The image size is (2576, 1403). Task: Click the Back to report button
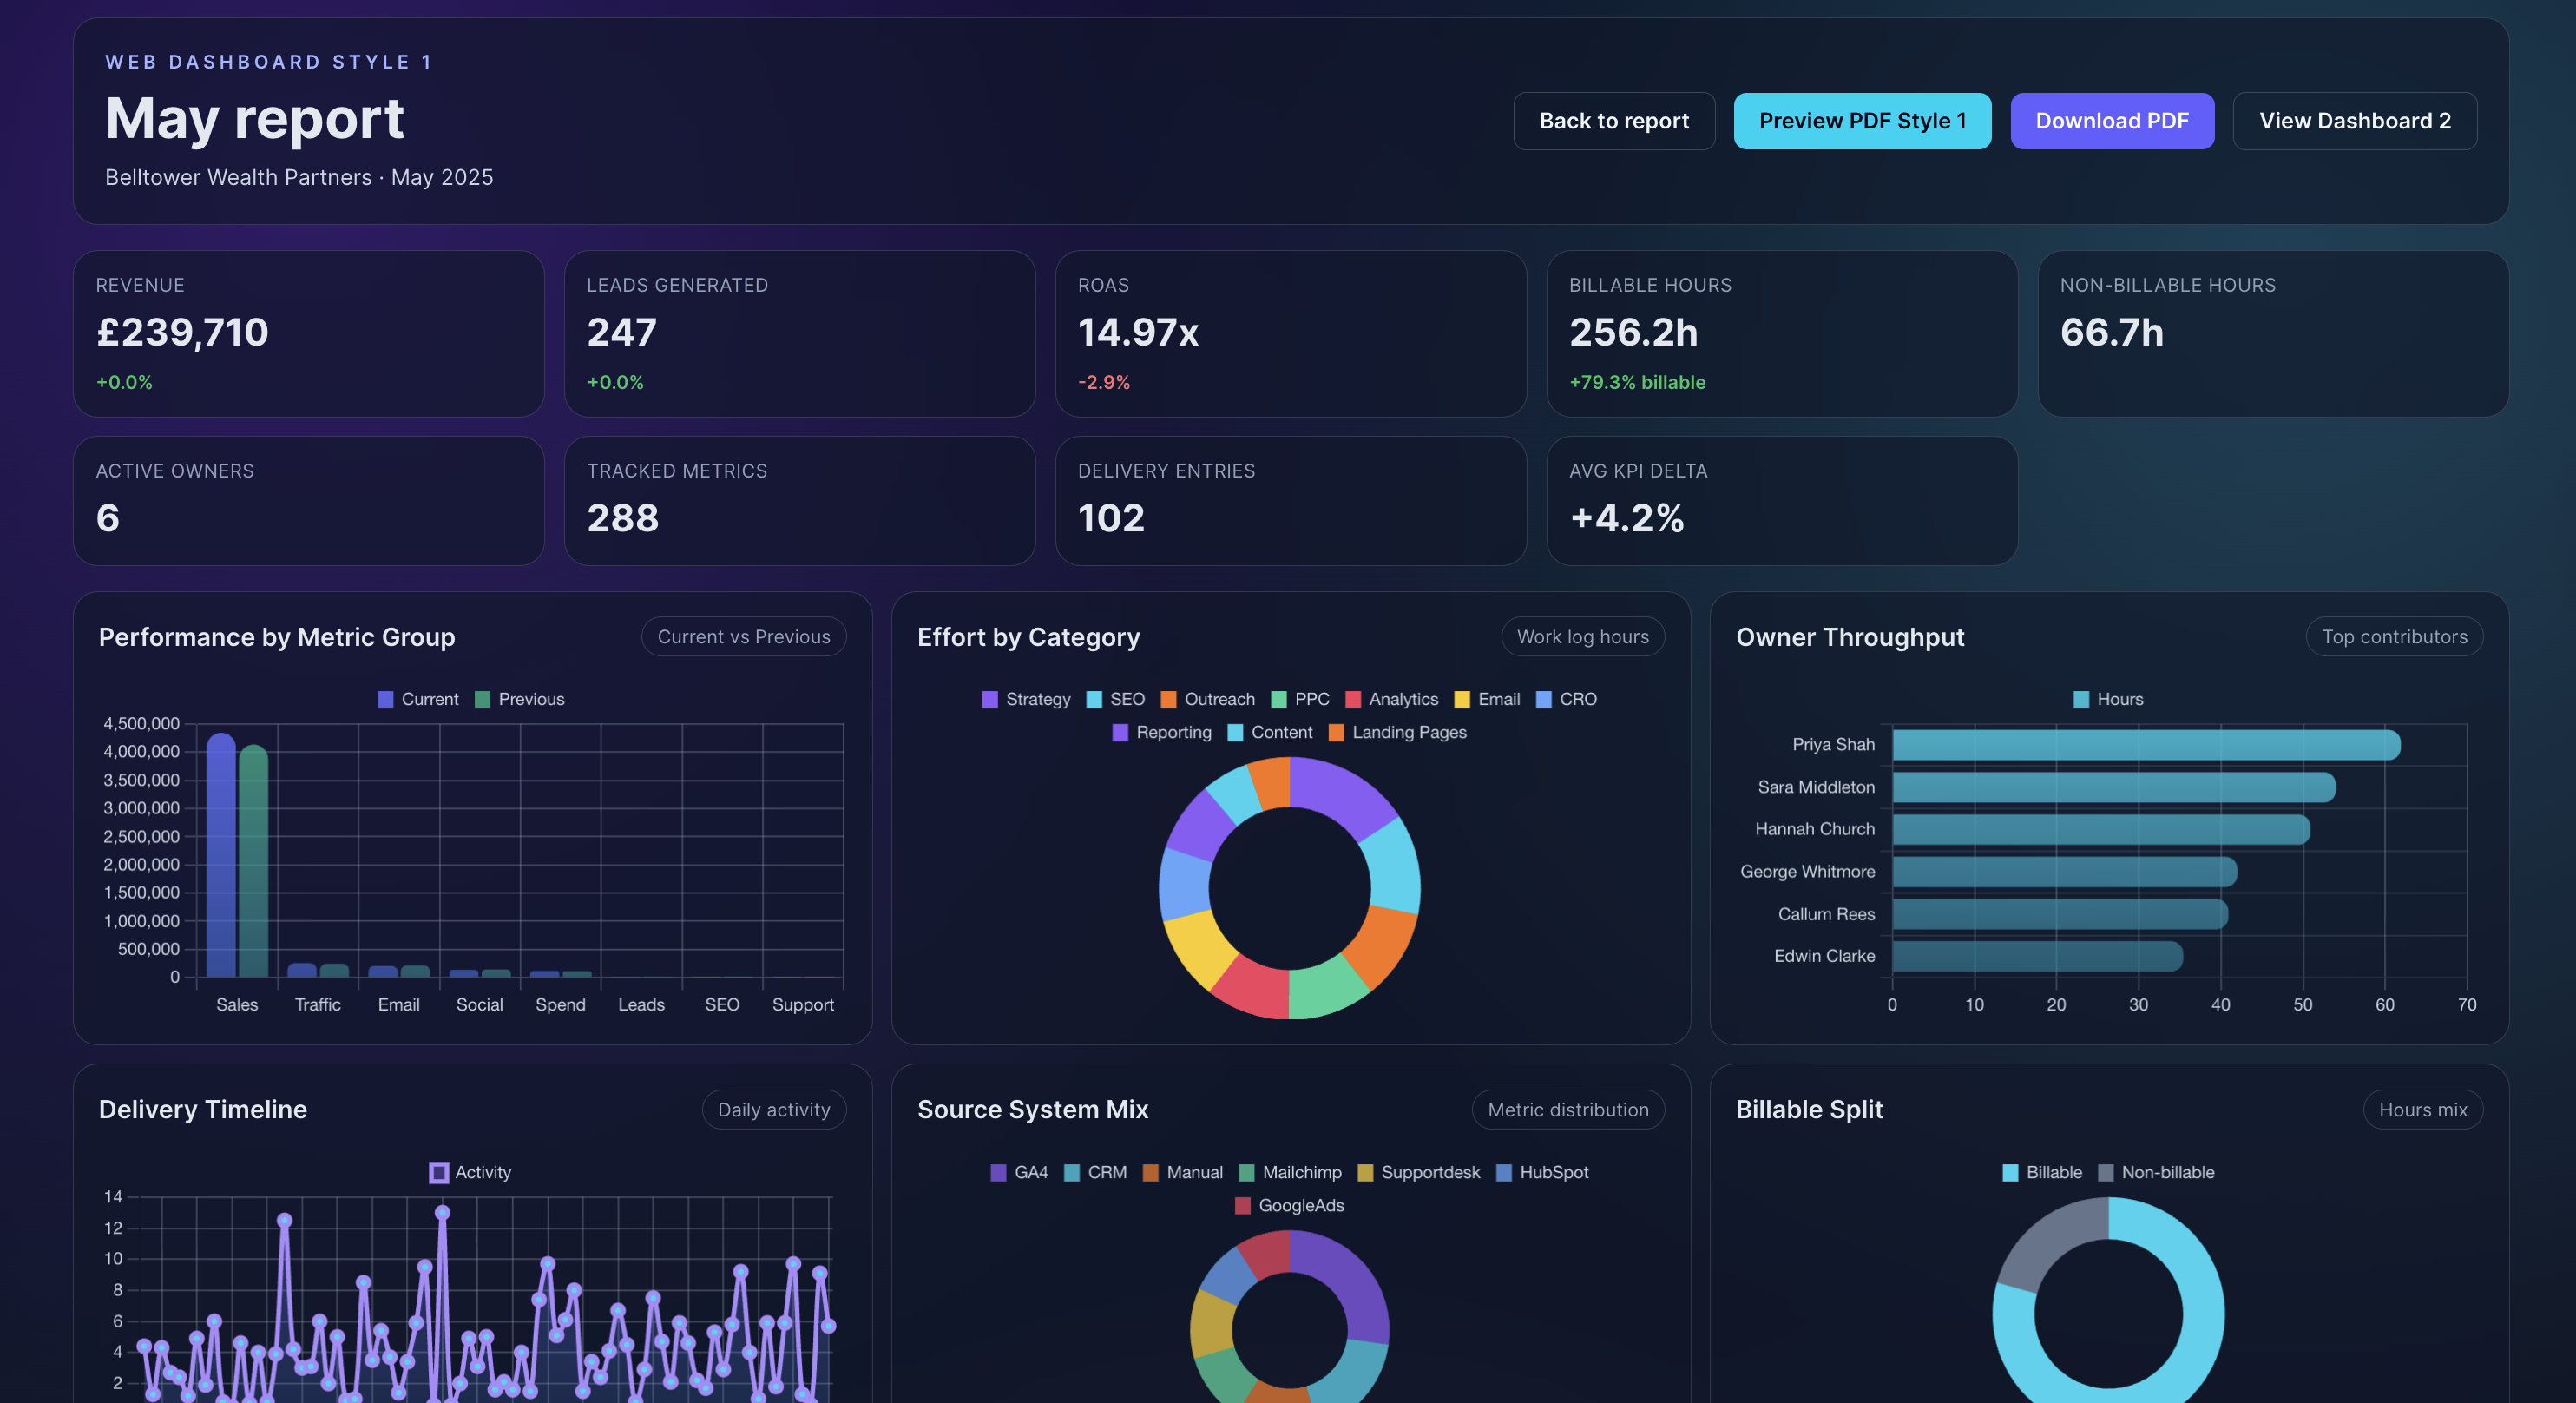click(1613, 121)
